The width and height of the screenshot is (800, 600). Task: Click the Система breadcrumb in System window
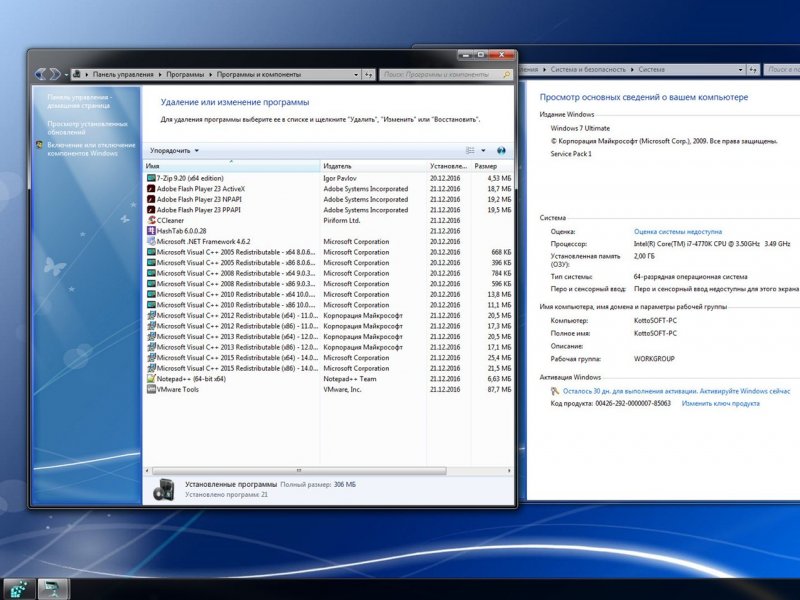tap(652, 69)
